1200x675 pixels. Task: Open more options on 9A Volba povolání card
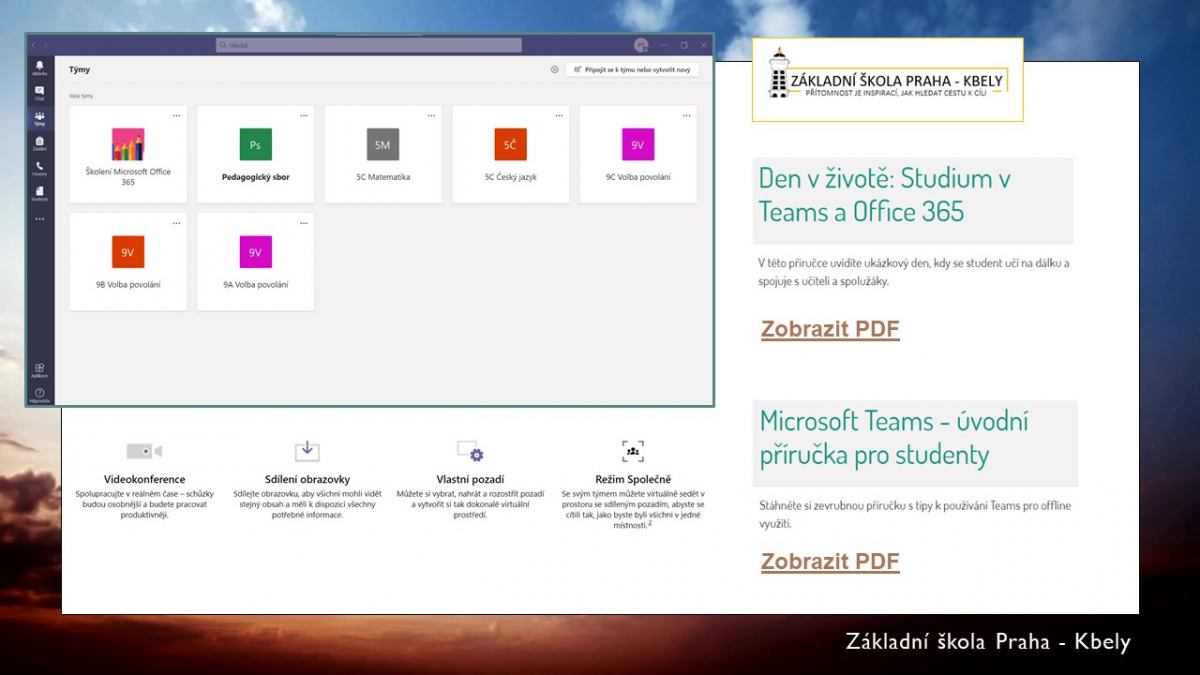(304, 222)
